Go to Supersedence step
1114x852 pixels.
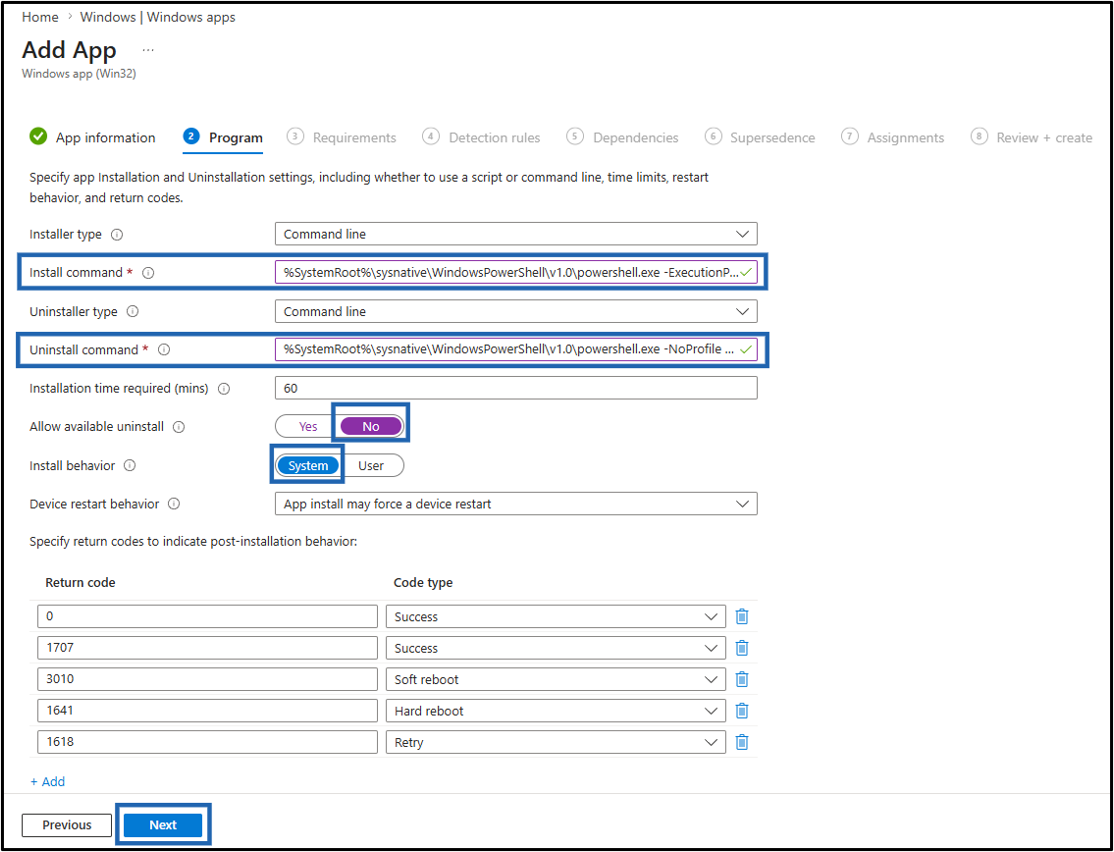click(760, 137)
